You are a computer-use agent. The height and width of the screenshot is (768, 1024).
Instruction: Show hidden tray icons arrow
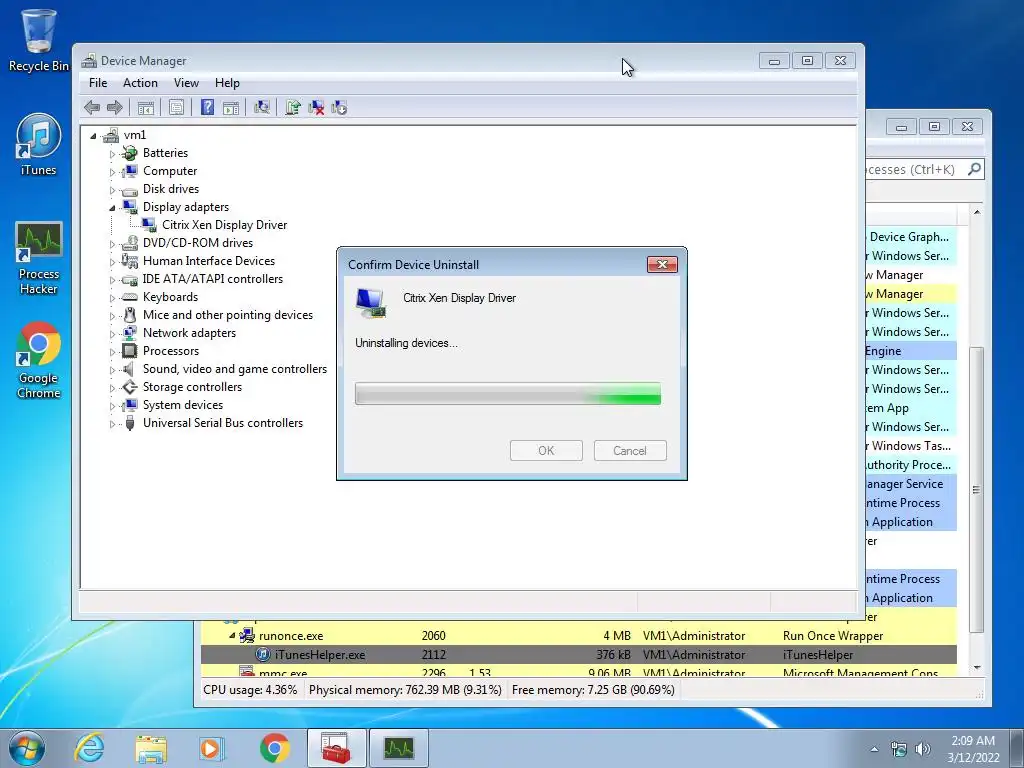click(874, 749)
